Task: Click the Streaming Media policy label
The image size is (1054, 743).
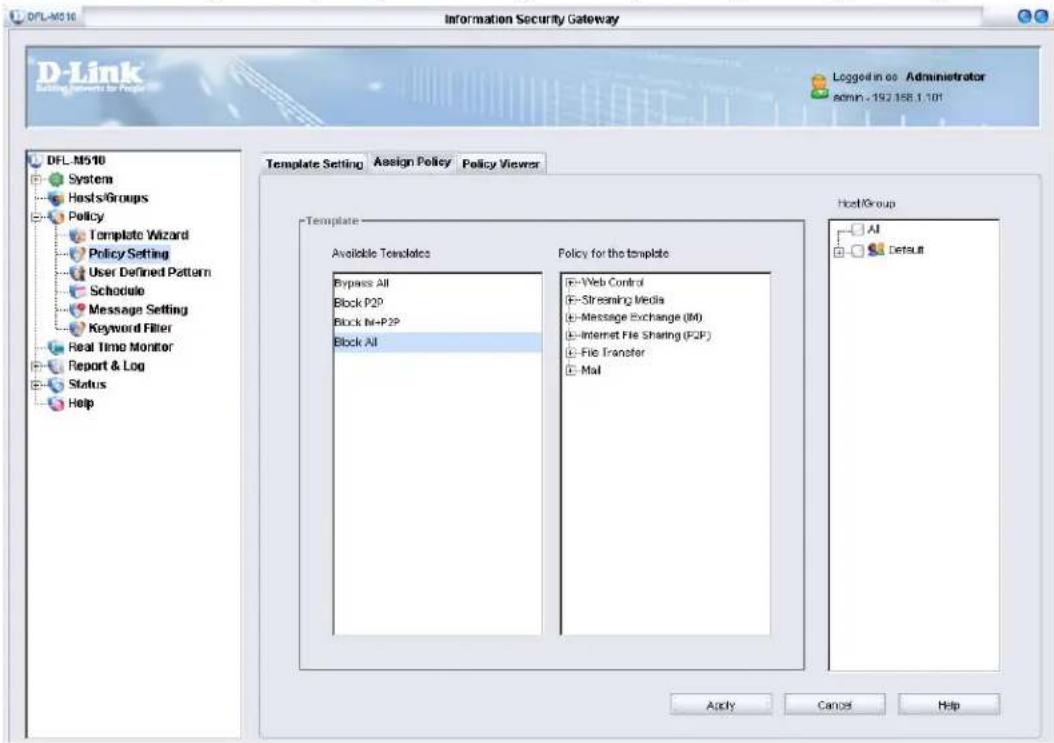Action: [622, 300]
